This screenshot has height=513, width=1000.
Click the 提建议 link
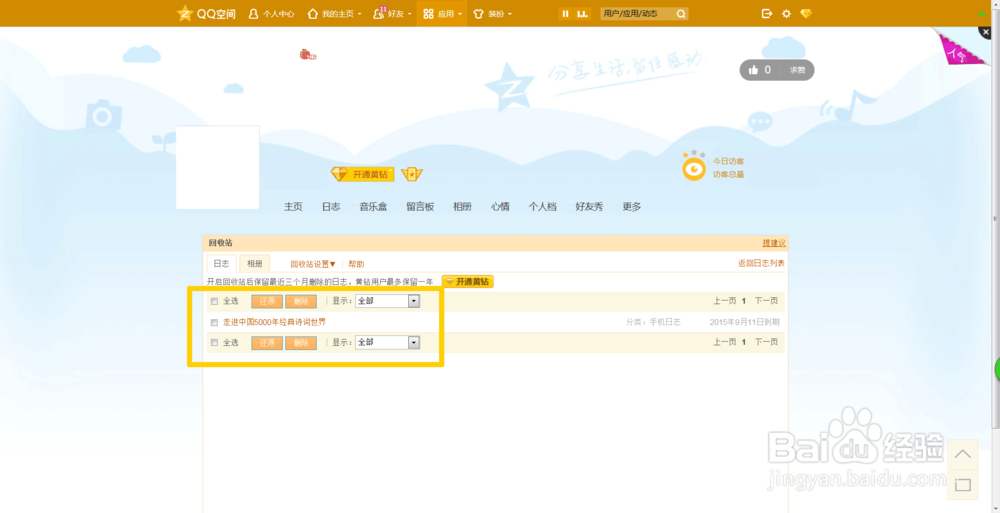coord(774,243)
